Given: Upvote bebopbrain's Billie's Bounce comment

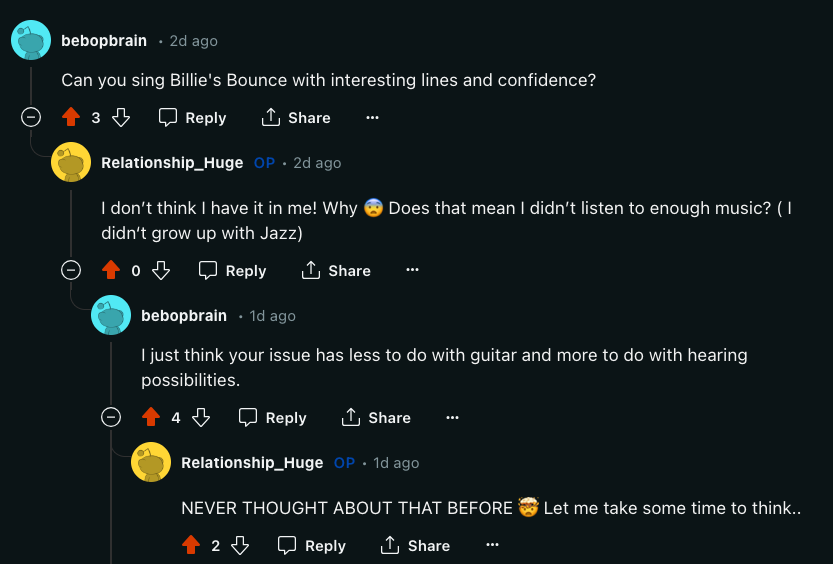Looking at the screenshot, I should click(x=70, y=118).
